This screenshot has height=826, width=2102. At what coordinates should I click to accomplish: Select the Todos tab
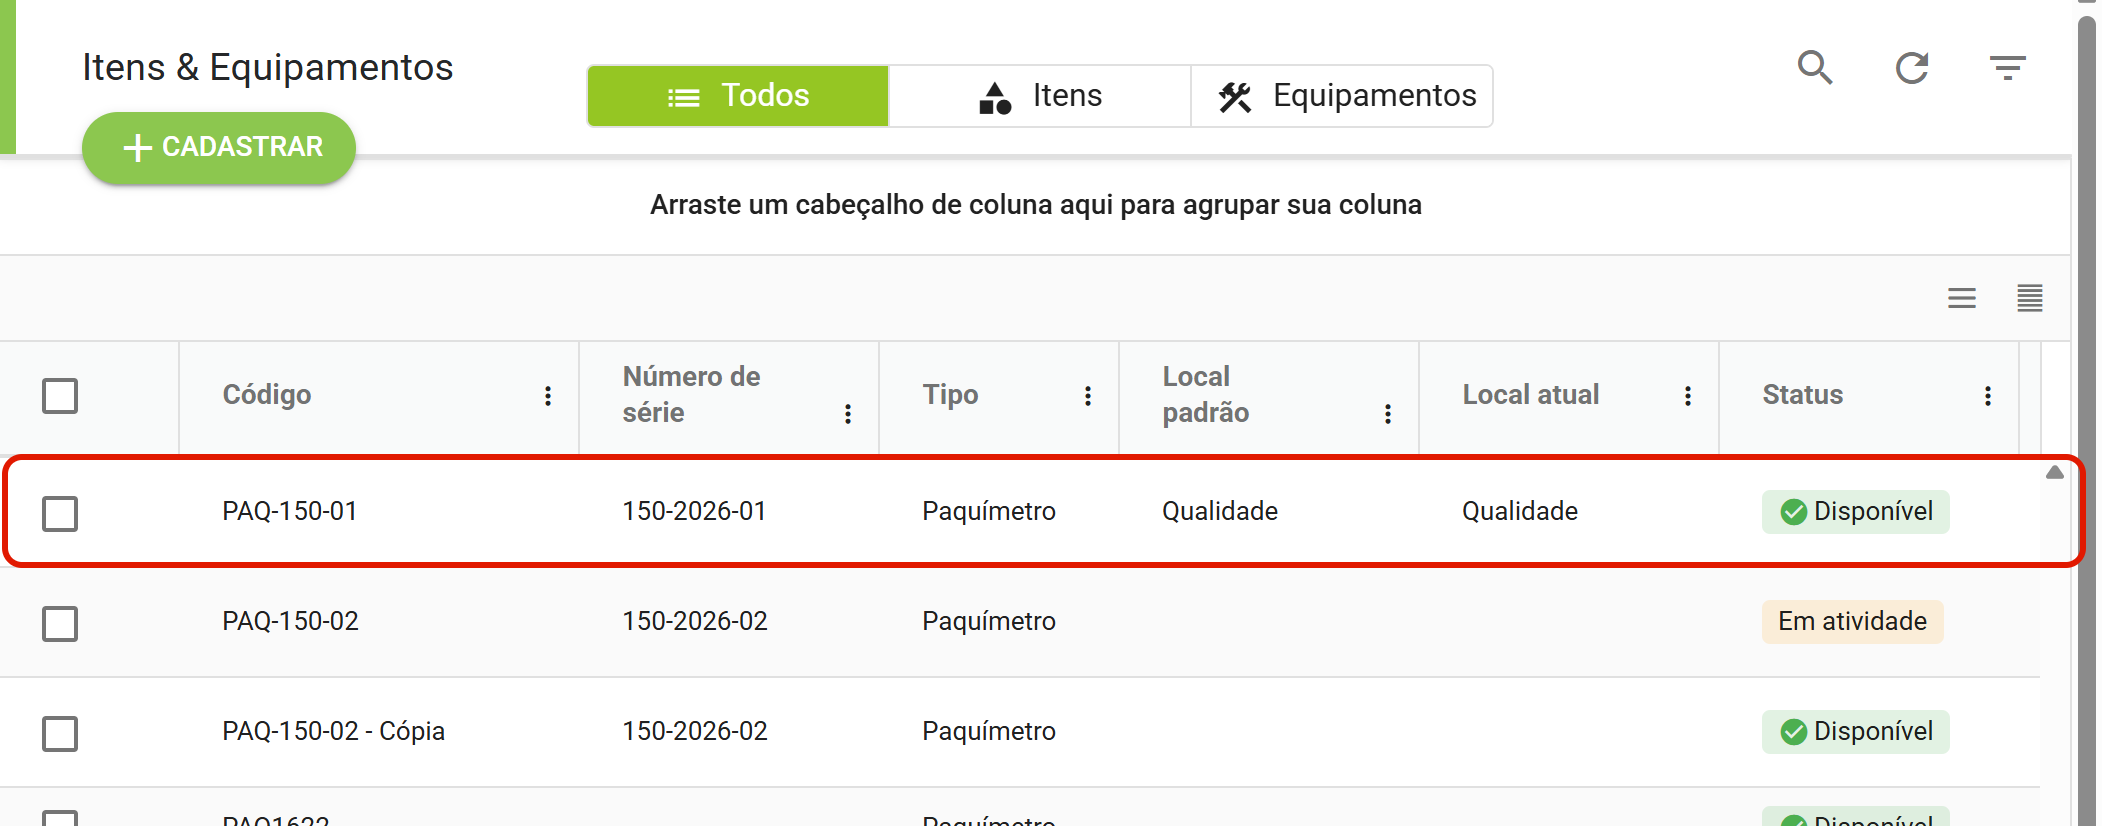738,96
